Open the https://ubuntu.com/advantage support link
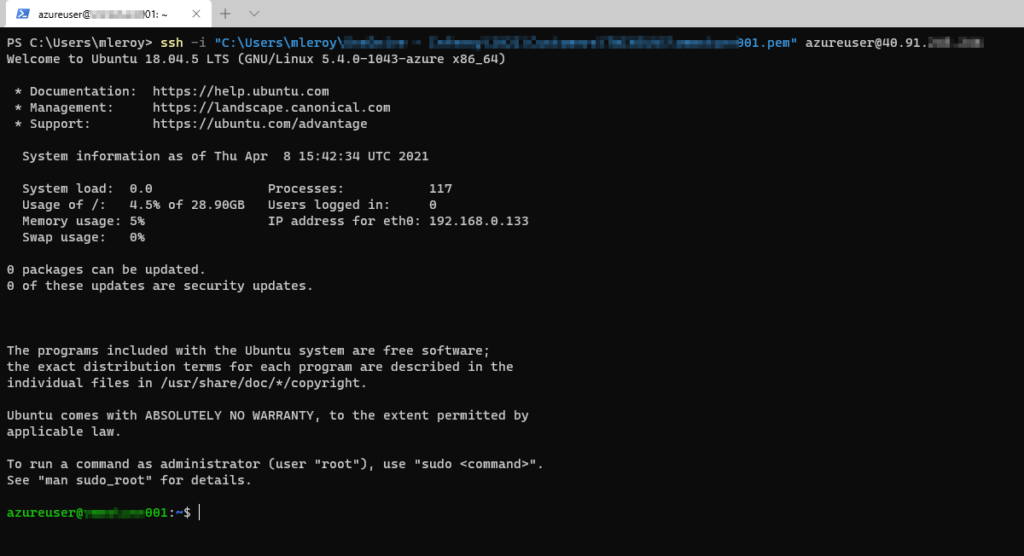The height and width of the screenshot is (556, 1024). coord(259,124)
